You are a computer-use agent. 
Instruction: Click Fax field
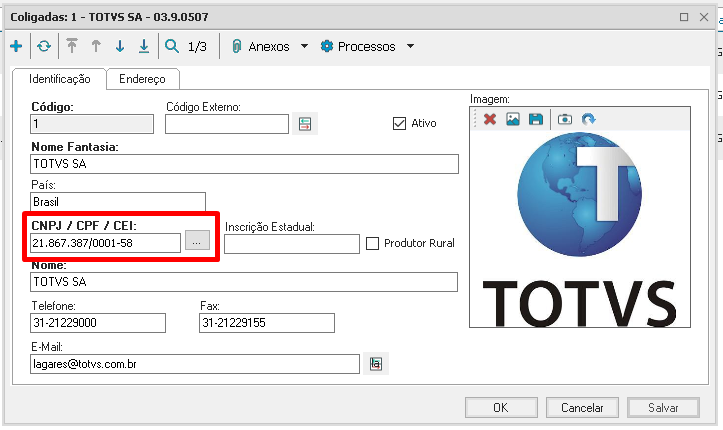pyautogui.click(x=267, y=323)
